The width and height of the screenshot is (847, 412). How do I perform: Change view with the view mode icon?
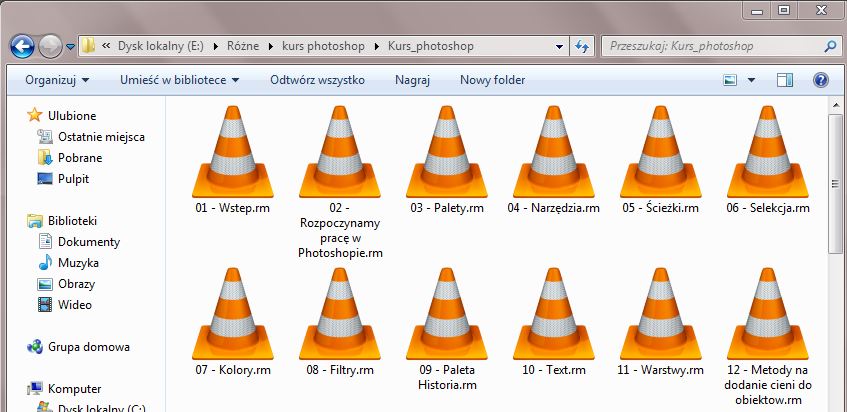point(730,80)
